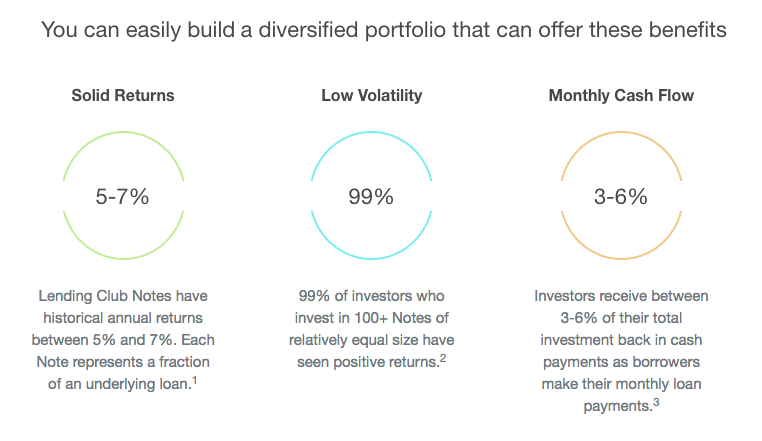
Task: Open footnote 2 after 'positive returns'
Action: tap(442, 357)
